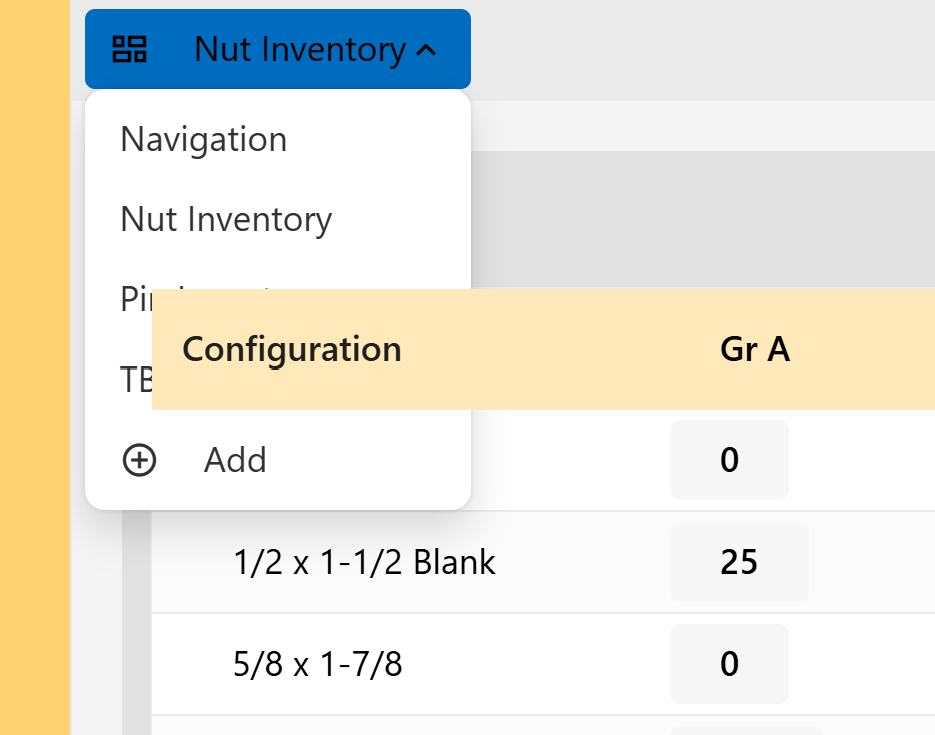This screenshot has width=935, height=735.
Task: Select Navigation from the dropdown list
Action: pyautogui.click(x=204, y=139)
